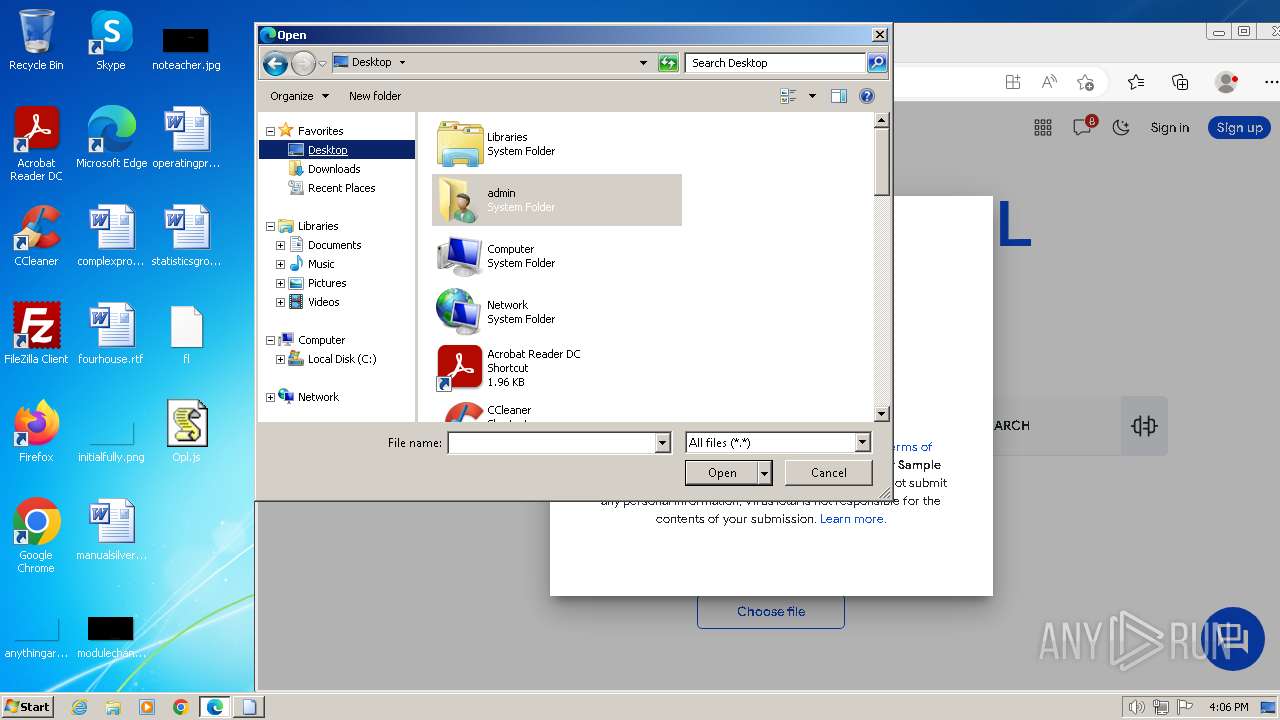The height and width of the screenshot is (720, 1280).
Task: Open the Start menu
Action: click(28, 706)
